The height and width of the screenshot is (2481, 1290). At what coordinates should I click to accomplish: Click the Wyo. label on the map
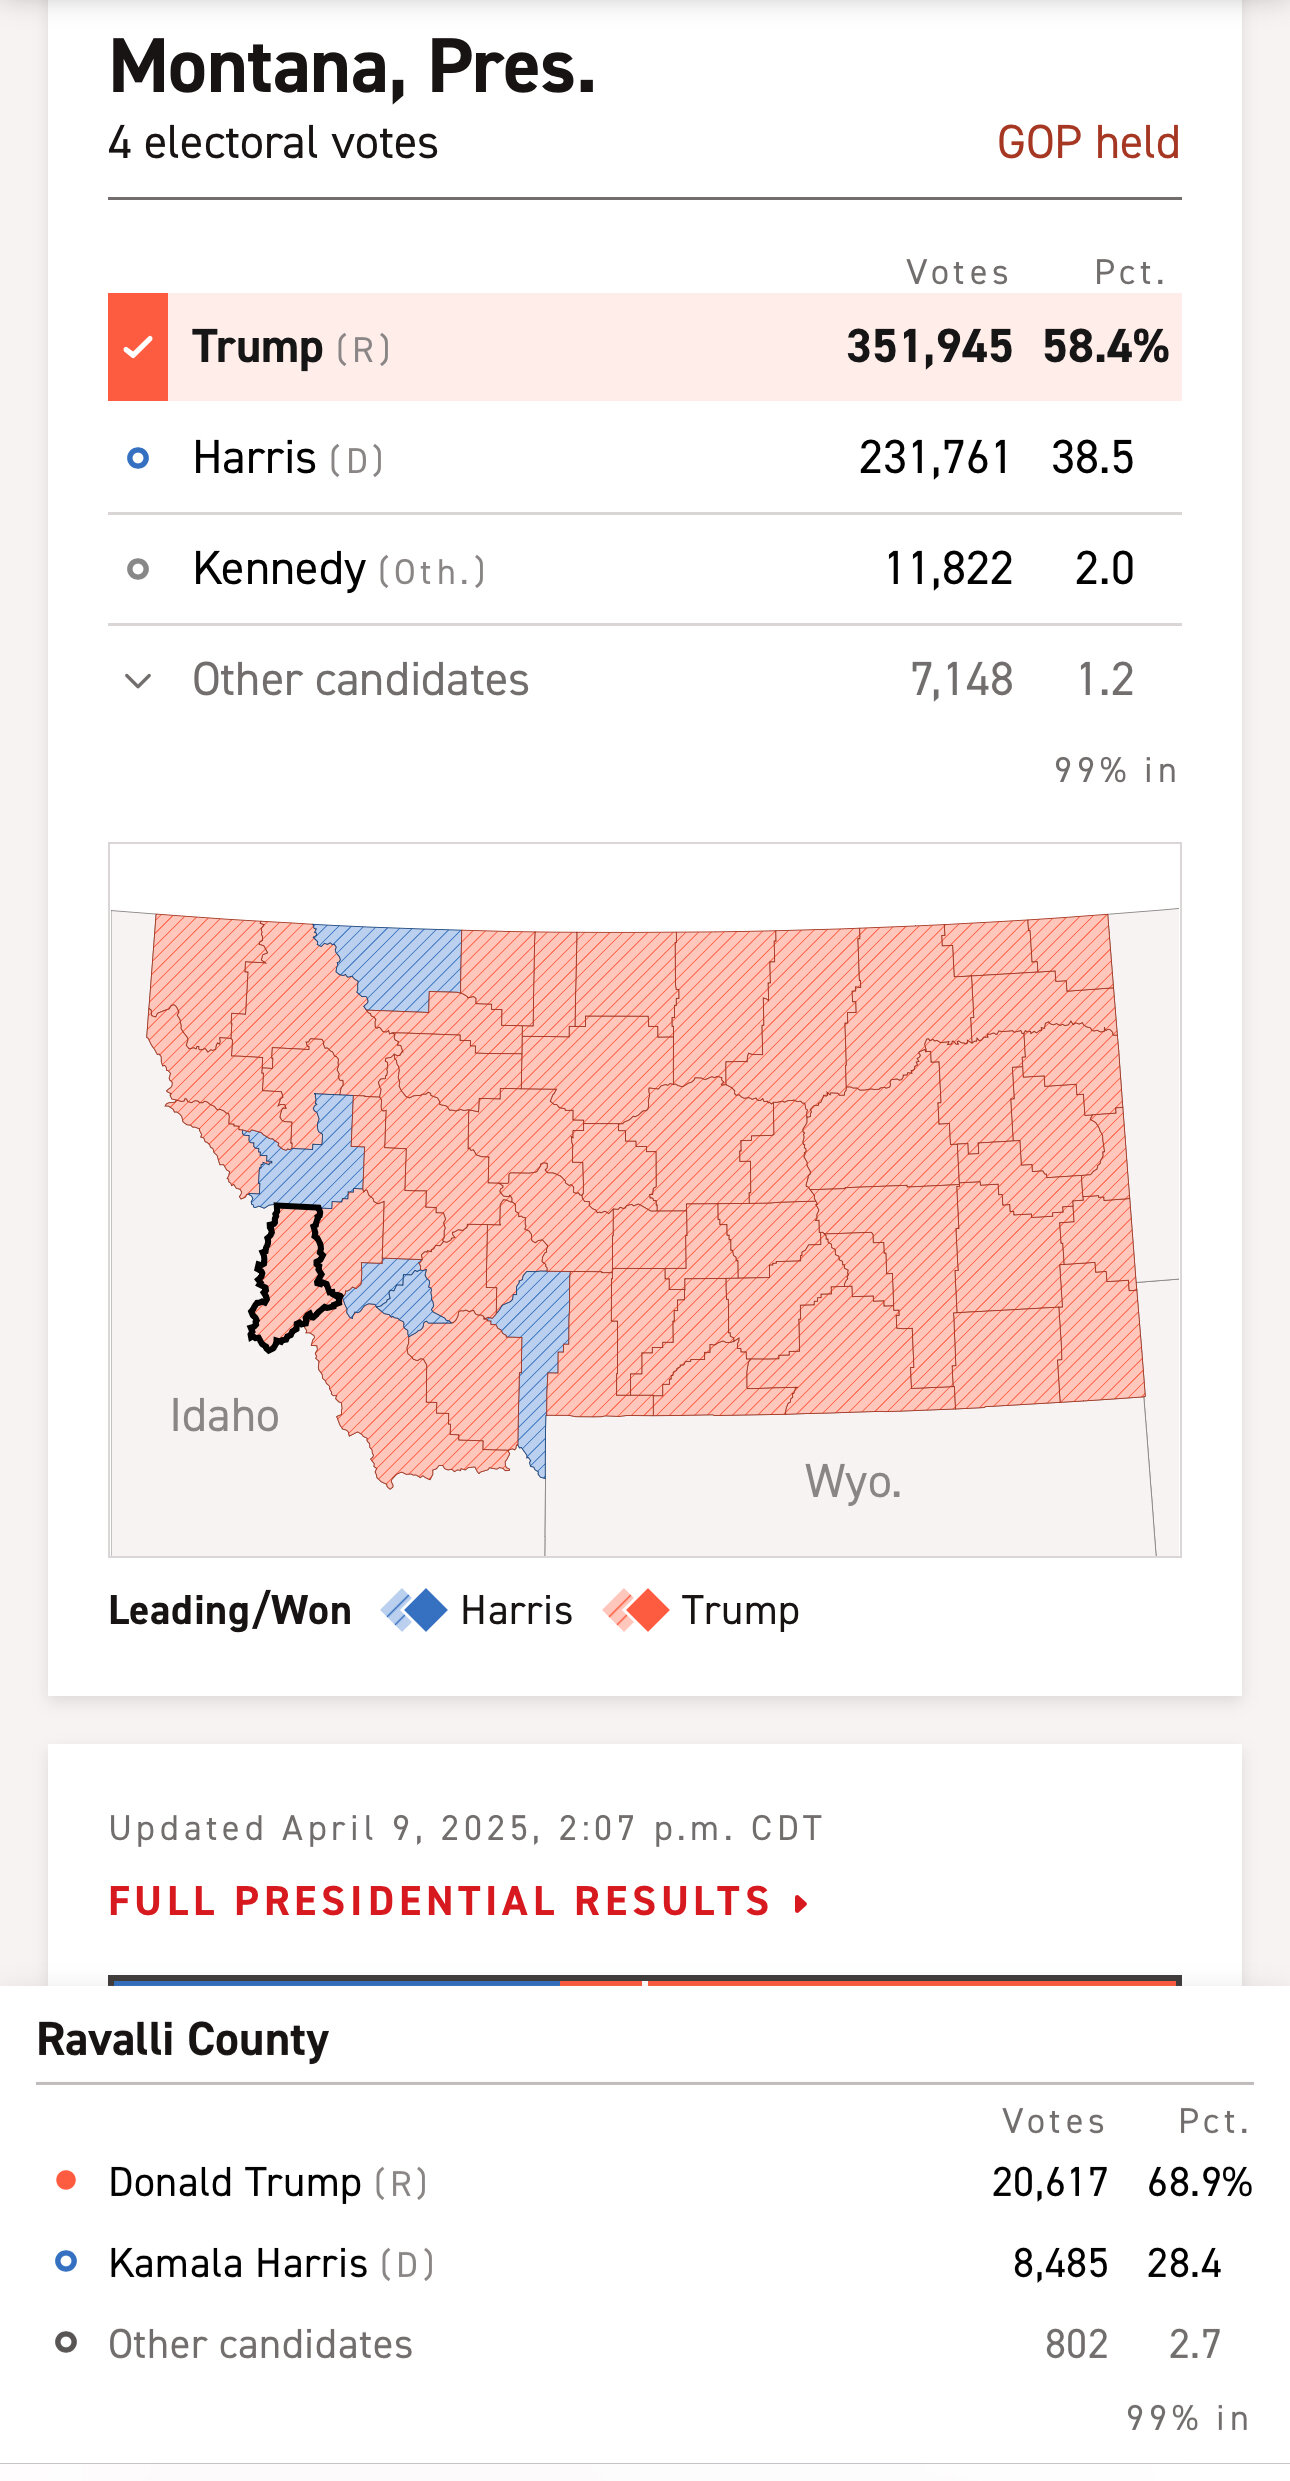click(x=853, y=1482)
